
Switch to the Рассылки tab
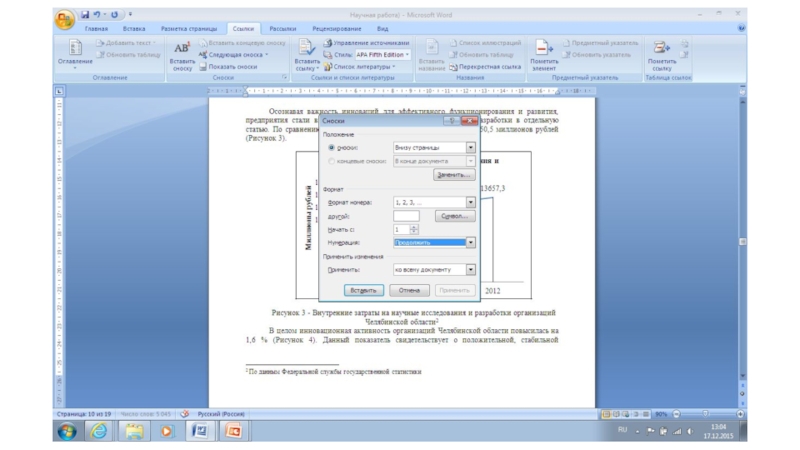click(x=283, y=29)
